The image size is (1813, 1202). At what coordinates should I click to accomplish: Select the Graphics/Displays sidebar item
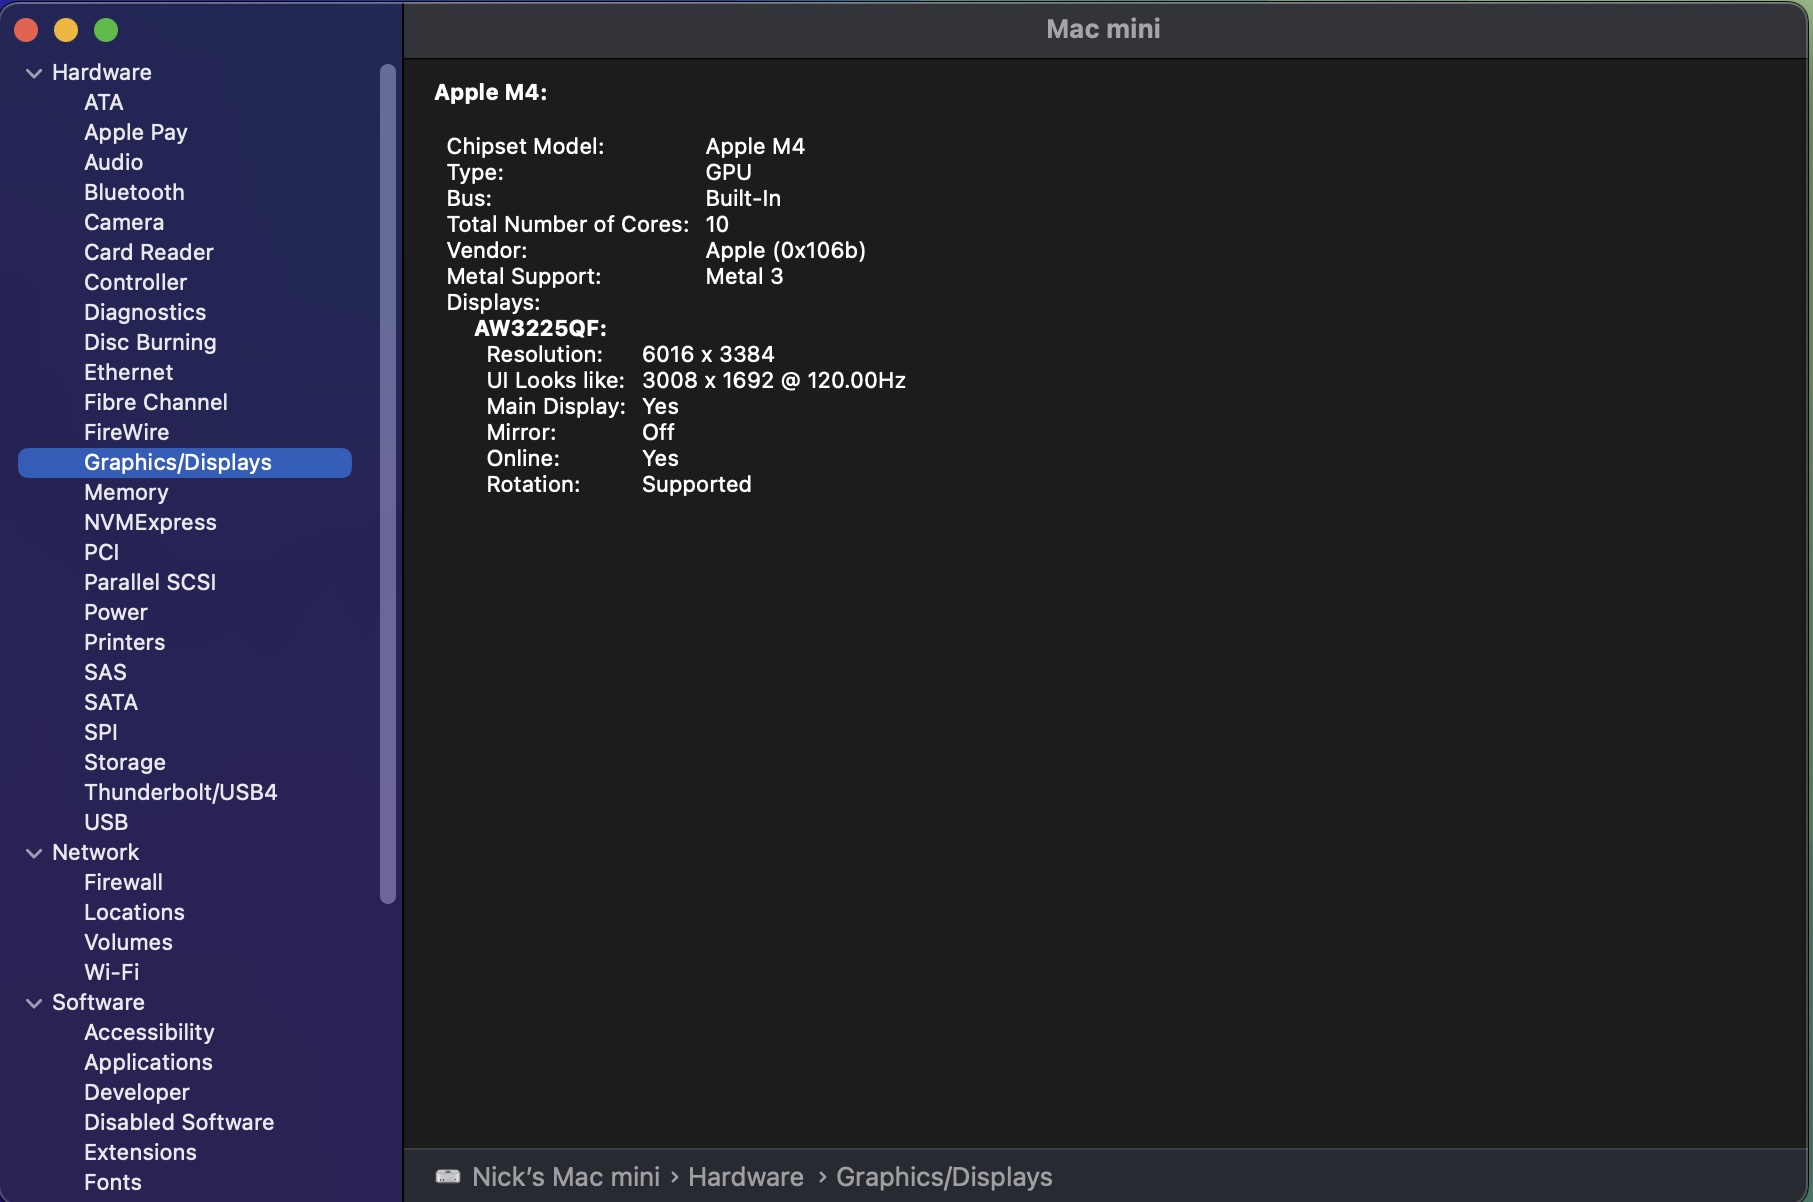point(178,462)
